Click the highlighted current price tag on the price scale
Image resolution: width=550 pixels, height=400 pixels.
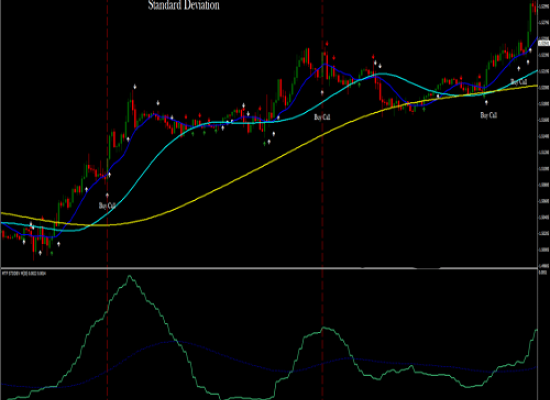[x=543, y=43]
